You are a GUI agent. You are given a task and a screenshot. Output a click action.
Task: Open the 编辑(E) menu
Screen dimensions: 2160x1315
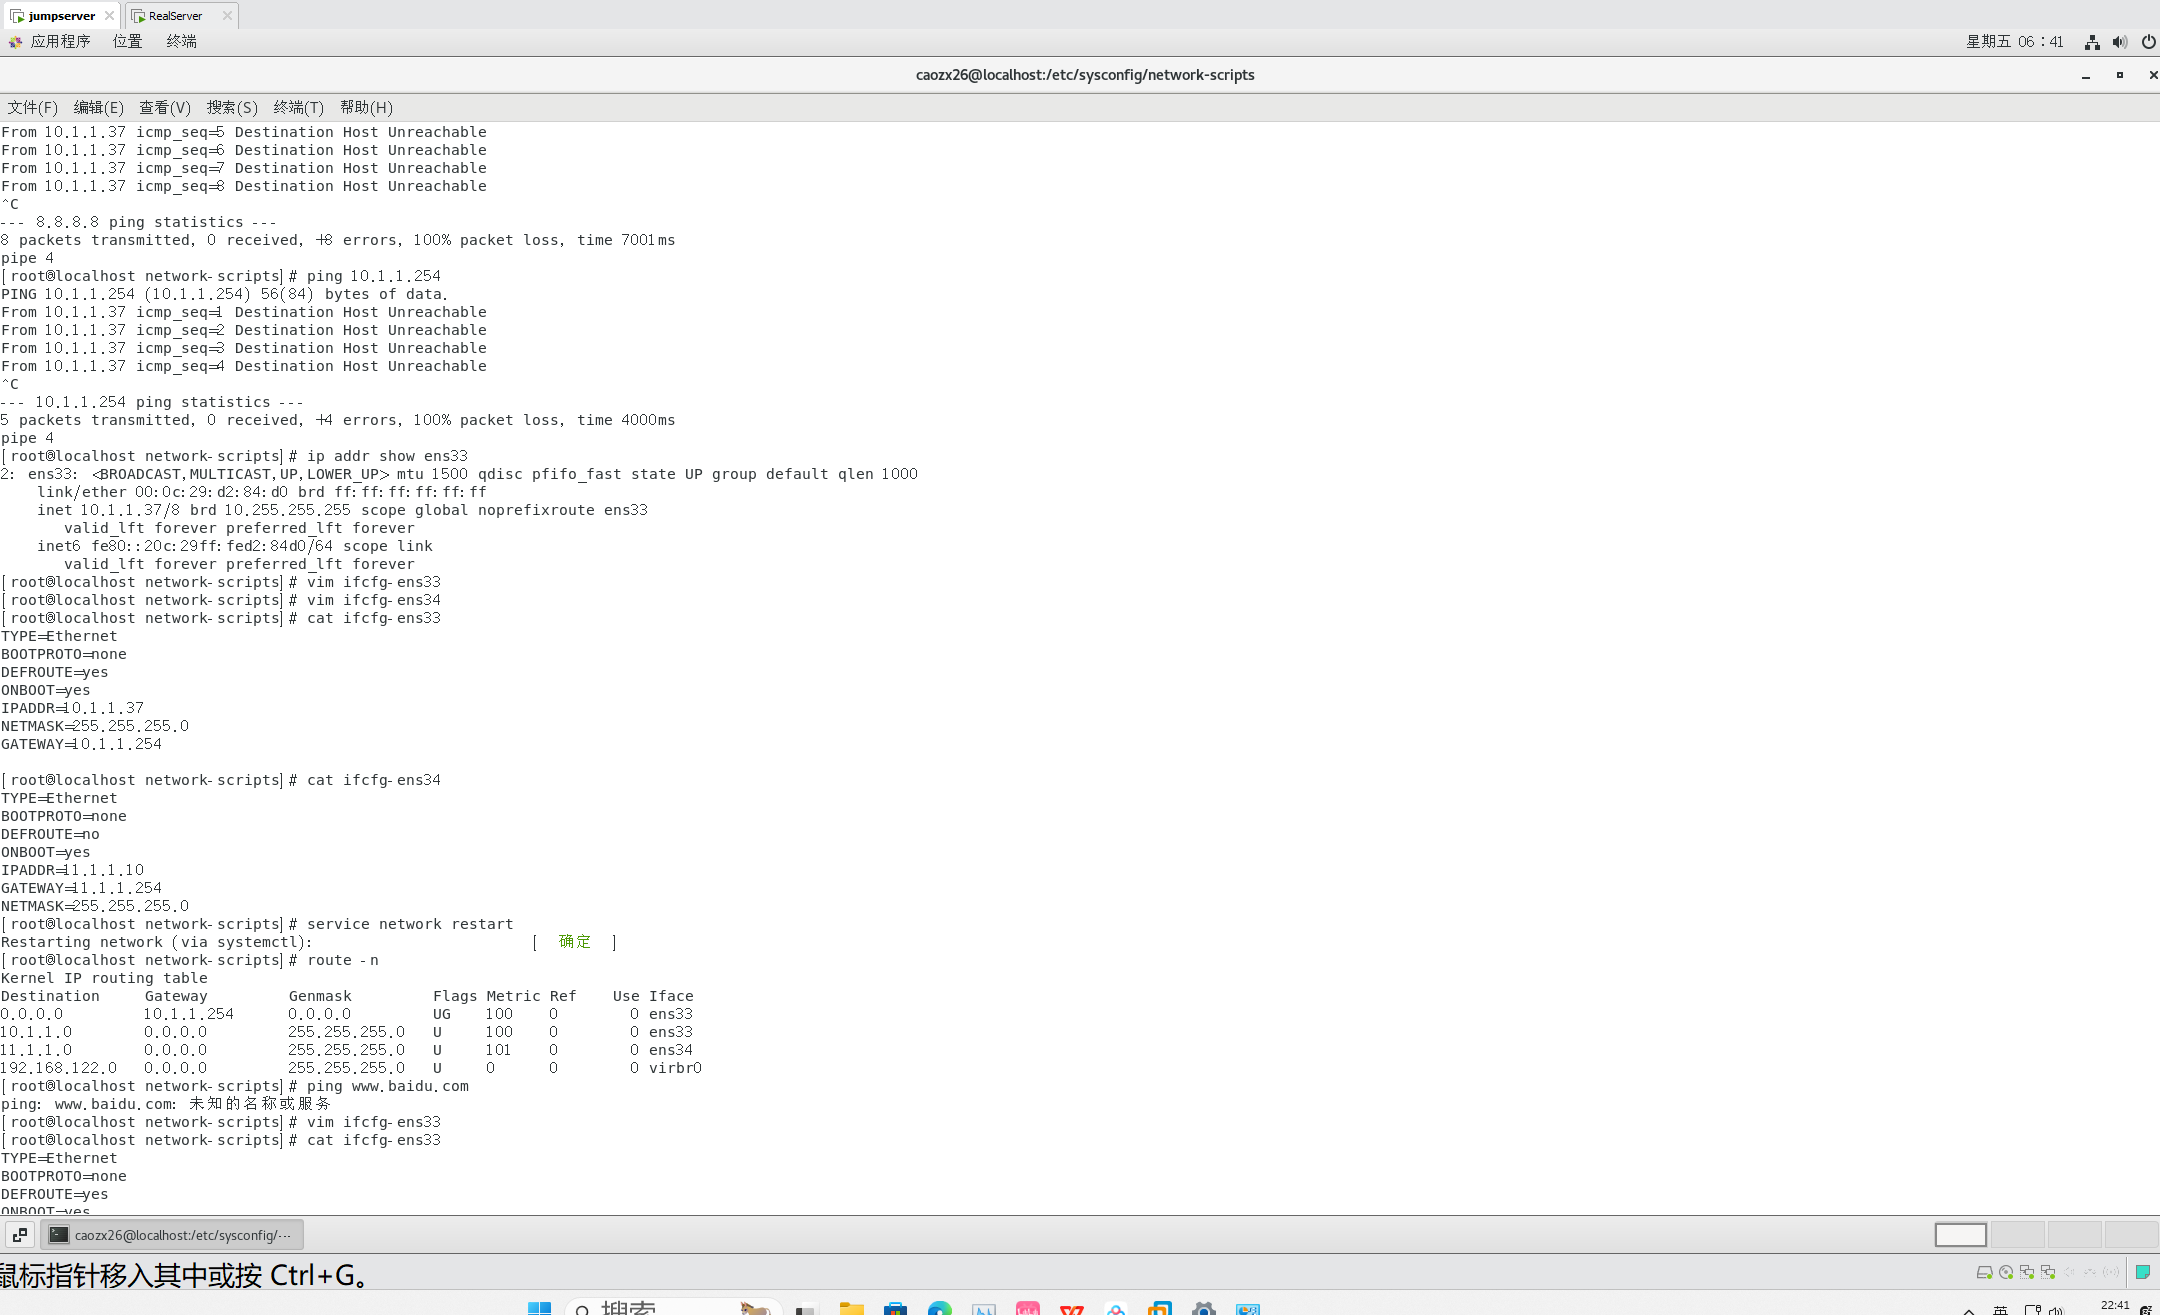click(98, 108)
